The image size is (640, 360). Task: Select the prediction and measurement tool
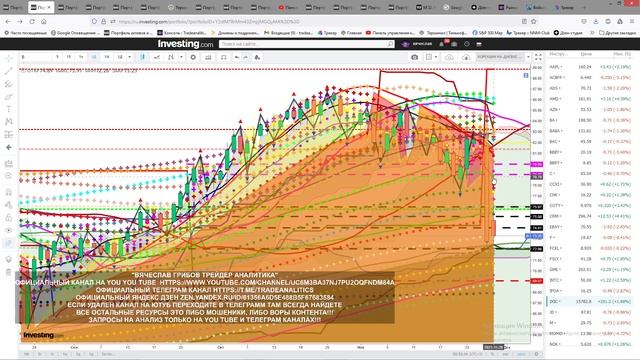(x=9, y=134)
